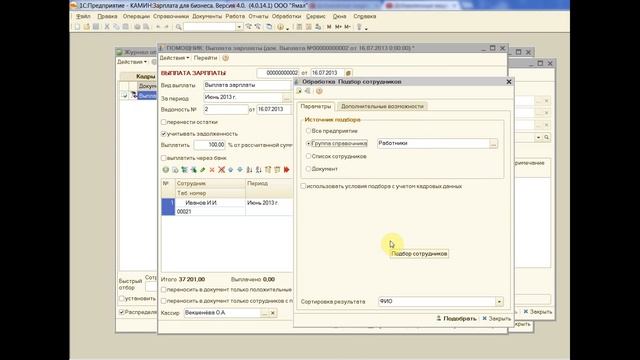Screen dimensions: 640x360
Task: Open the Операции menu
Action: 136,16
